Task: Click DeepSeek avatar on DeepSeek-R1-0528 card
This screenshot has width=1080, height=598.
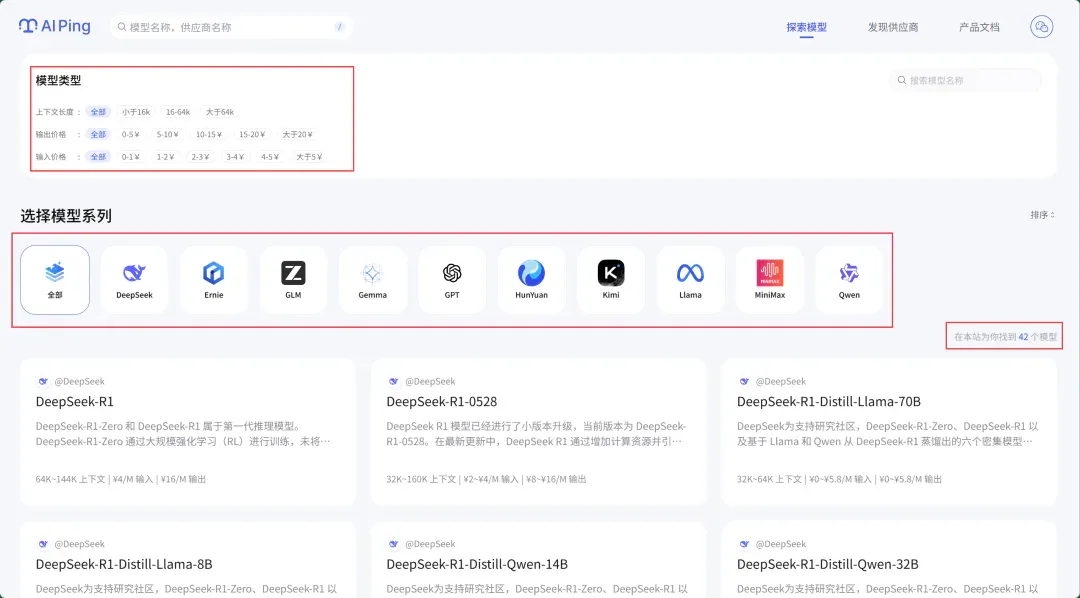Action: [x=393, y=381]
